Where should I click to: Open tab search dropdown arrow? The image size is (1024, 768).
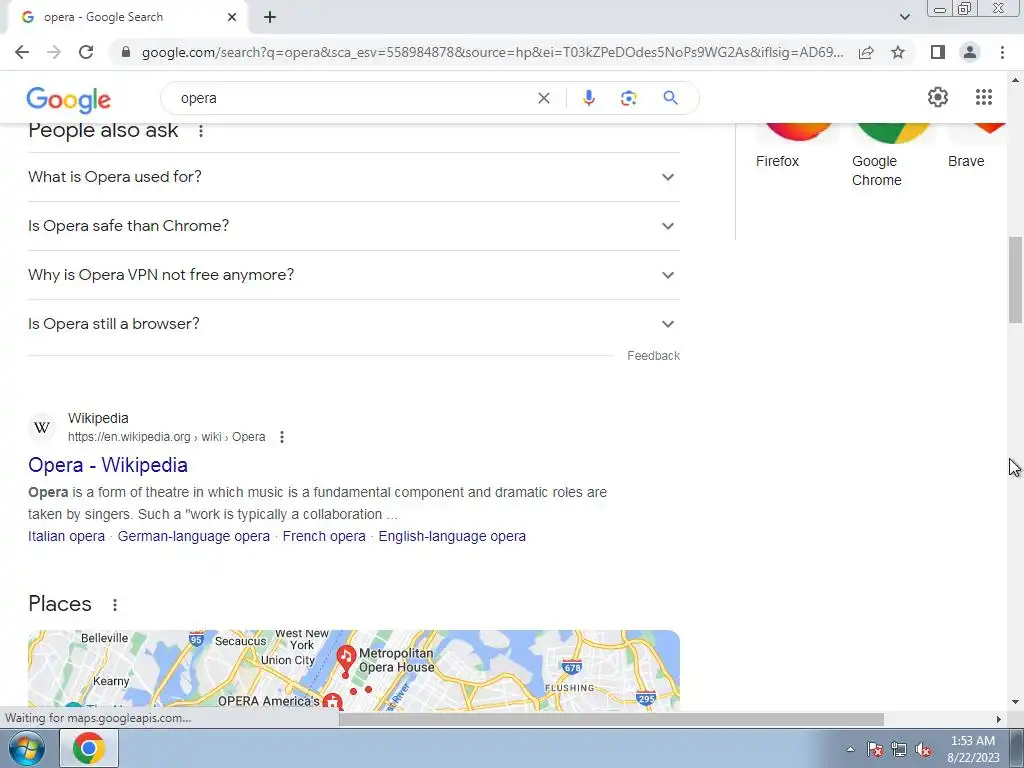pyautogui.click(x=904, y=17)
